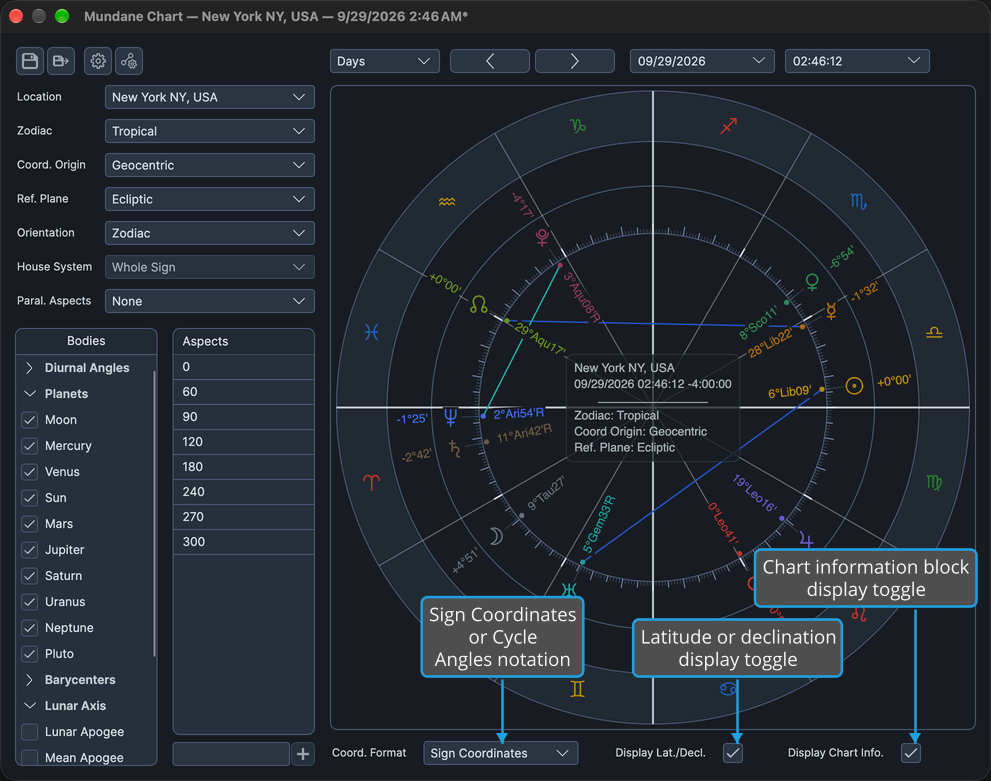Click the Aquarius waves symbol on wheel
Screen dimensions: 991x781
pos(447,202)
